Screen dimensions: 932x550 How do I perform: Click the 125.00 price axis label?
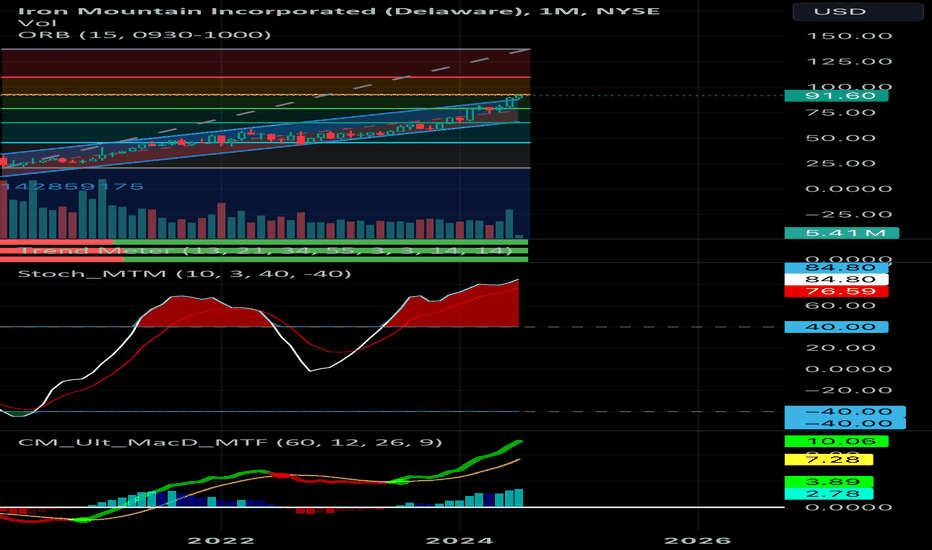(x=849, y=62)
